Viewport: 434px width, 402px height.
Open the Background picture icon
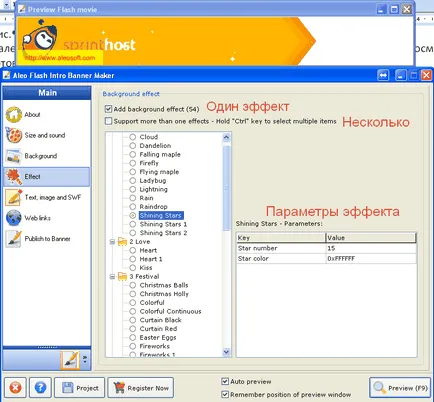(x=14, y=156)
